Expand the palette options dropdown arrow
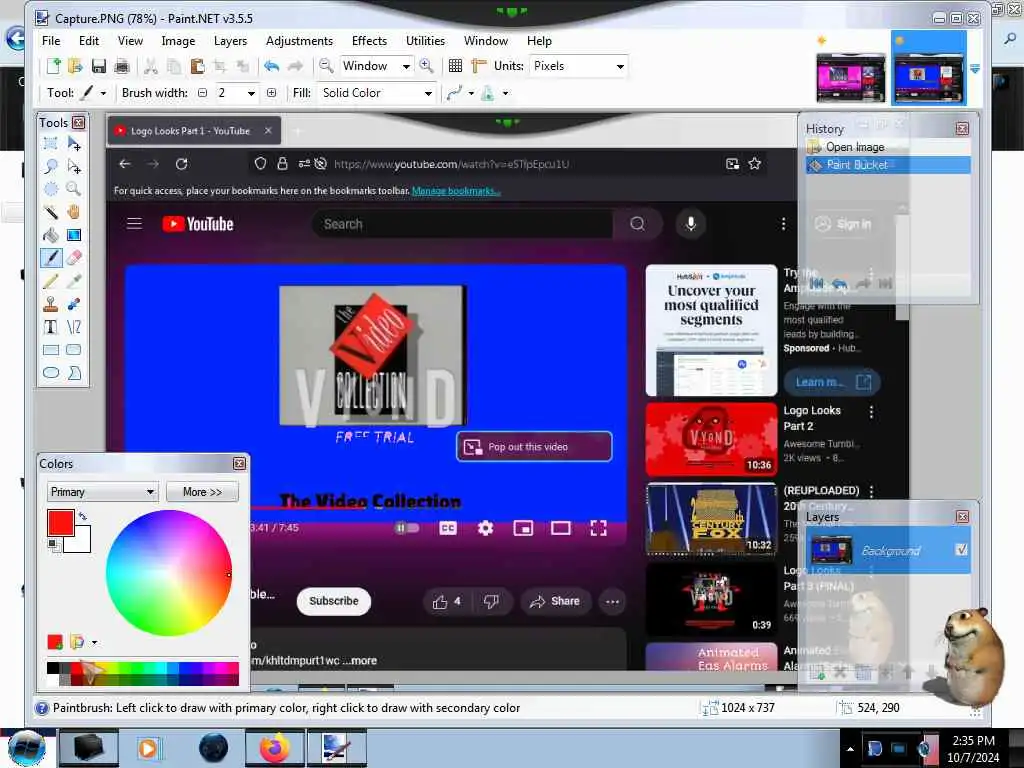 pos(95,643)
